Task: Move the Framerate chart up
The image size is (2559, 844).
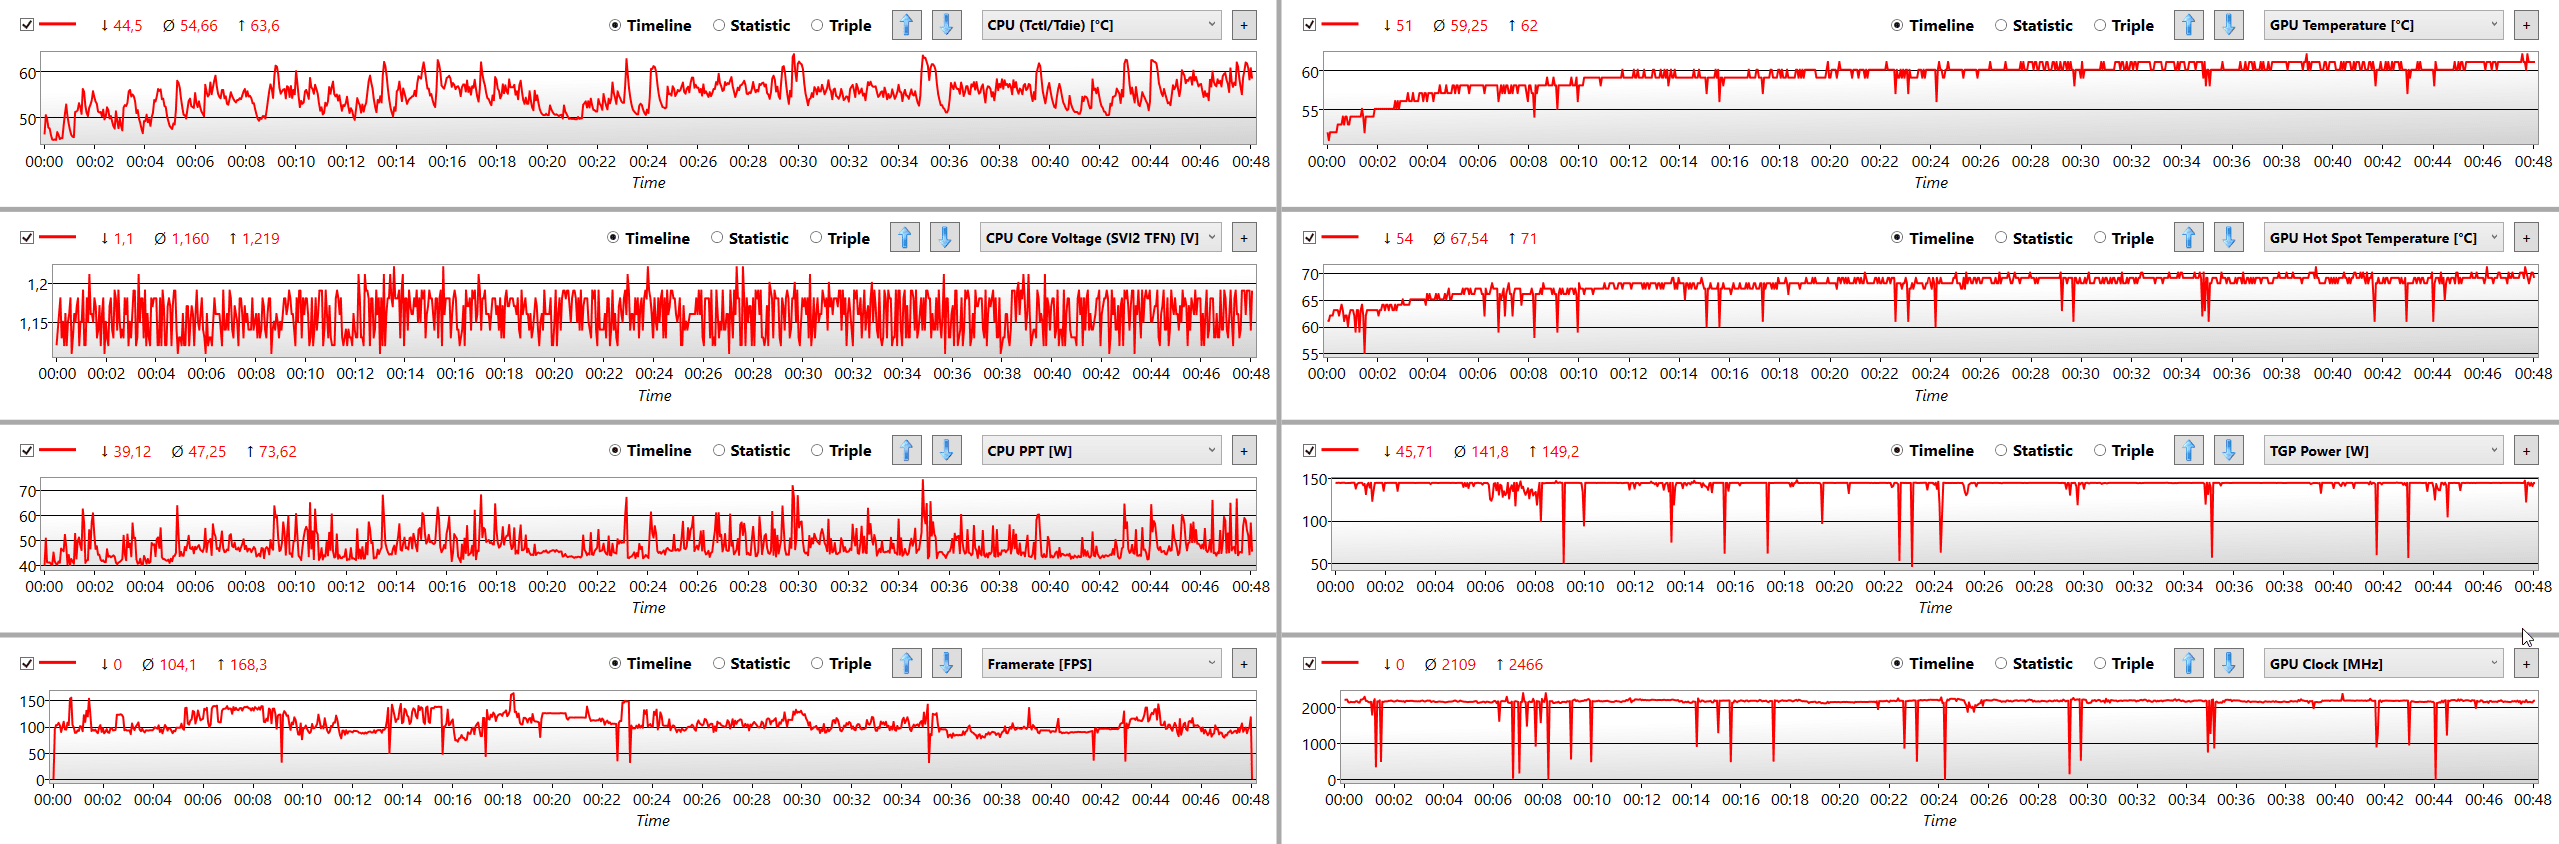Action: [906, 663]
